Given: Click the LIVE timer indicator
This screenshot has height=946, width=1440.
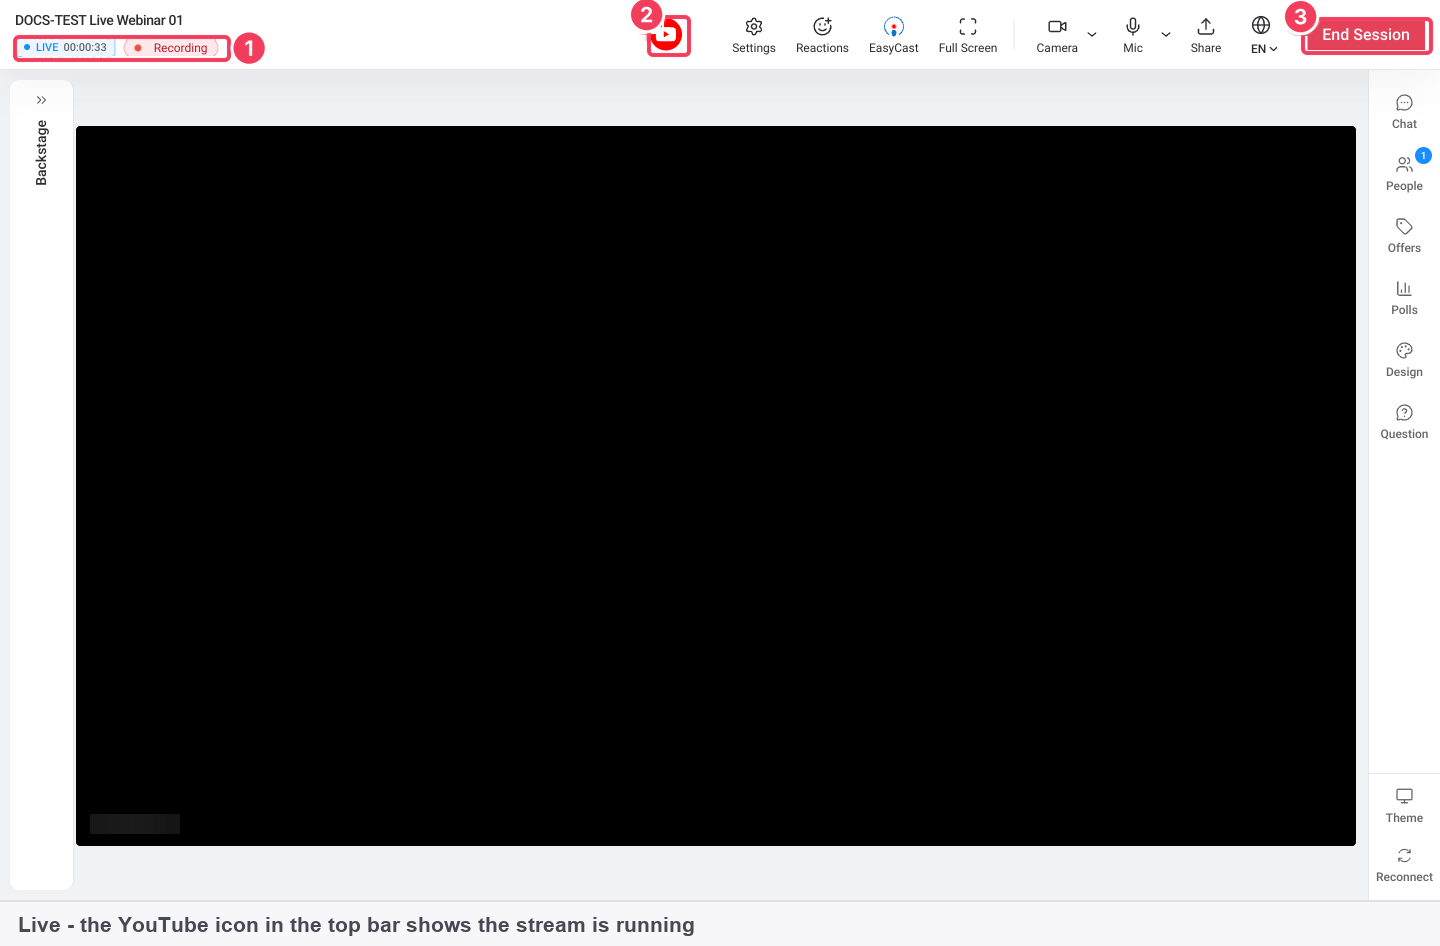Looking at the screenshot, I should tap(65, 48).
